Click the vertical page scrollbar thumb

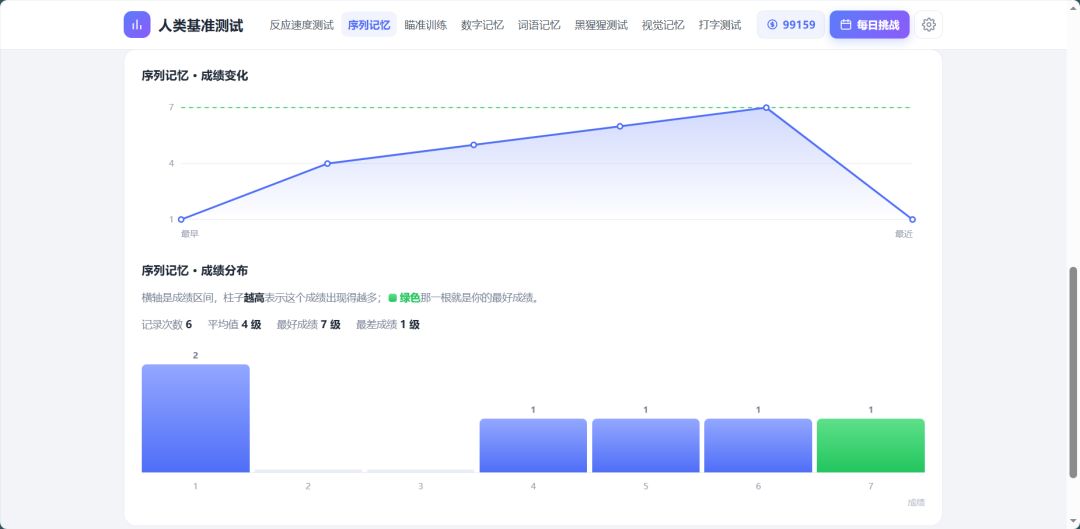pos(1072,372)
